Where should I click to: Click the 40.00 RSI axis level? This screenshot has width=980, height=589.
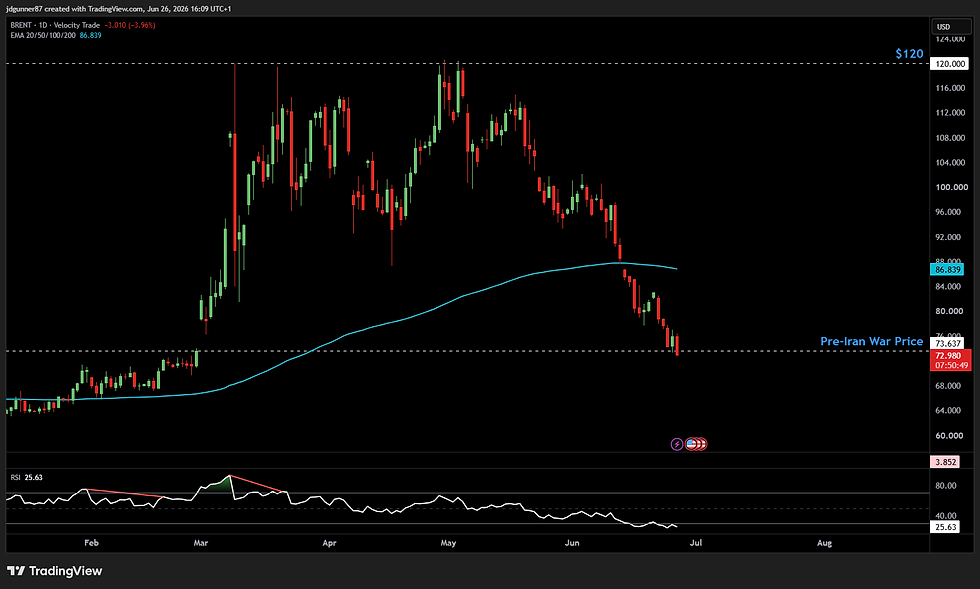946,516
